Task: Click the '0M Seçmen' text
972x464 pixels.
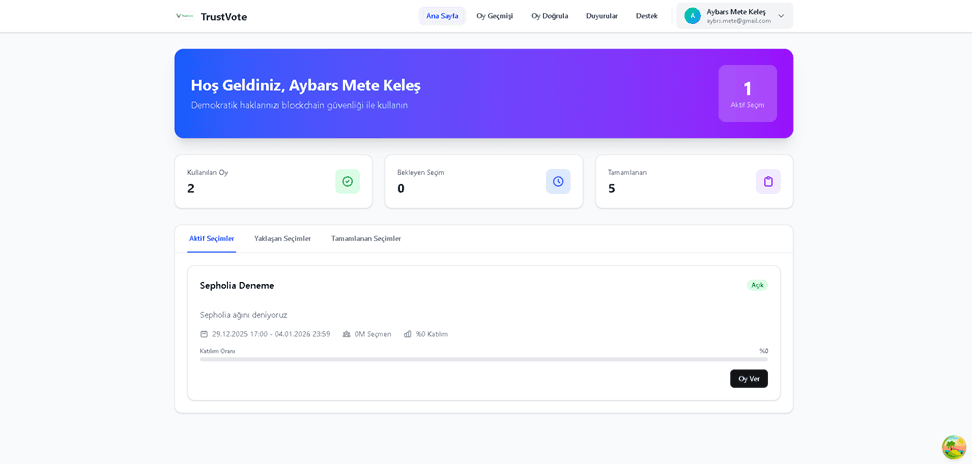Action: (x=373, y=334)
